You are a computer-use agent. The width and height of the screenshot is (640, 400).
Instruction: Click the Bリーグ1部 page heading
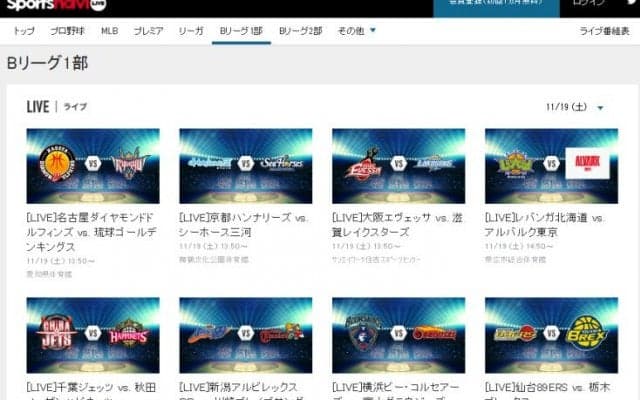[47, 63]
